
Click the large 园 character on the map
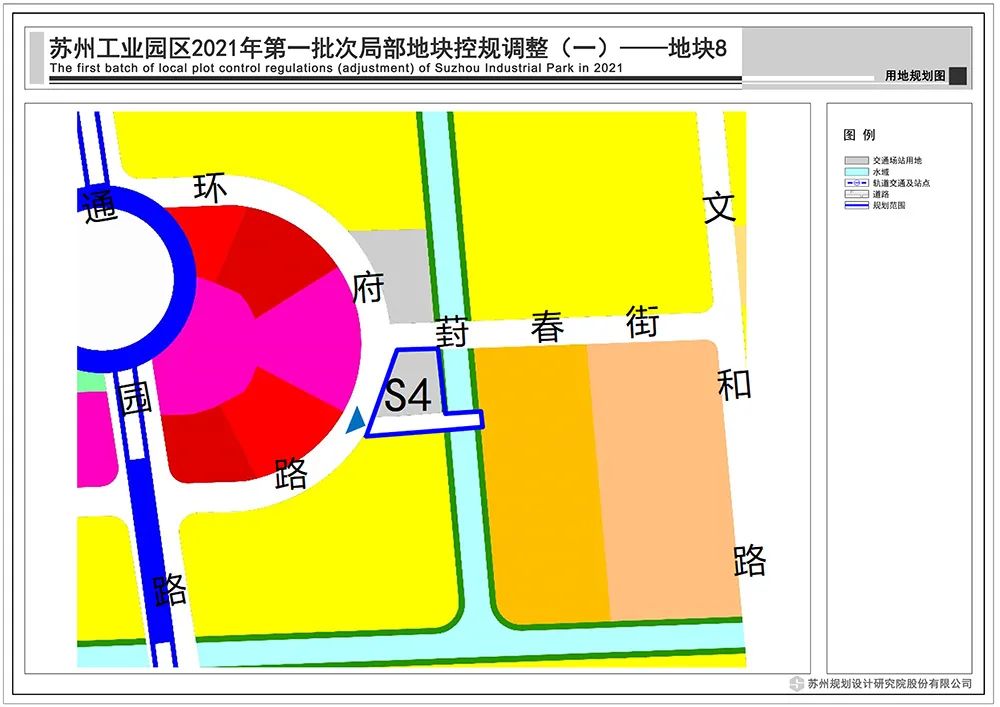[x=135, y=398]
